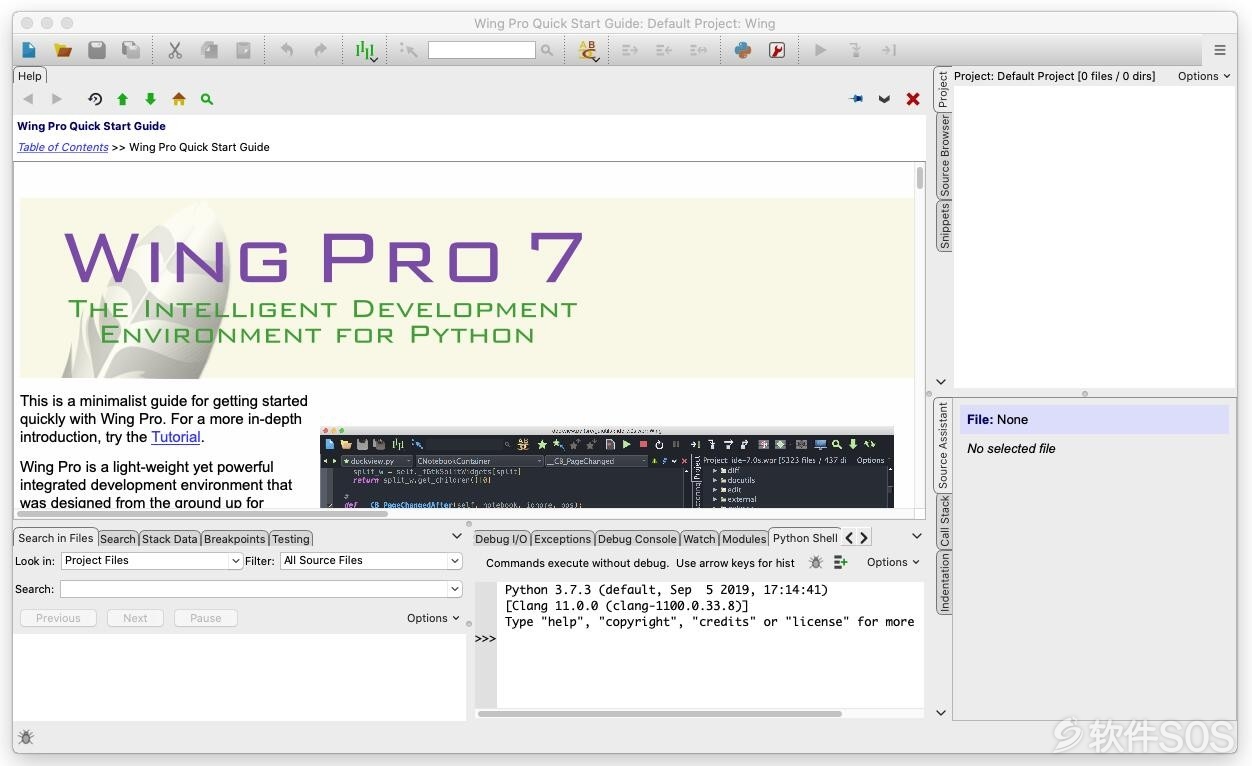Click the Copy toolbar icon

pyautogui.click(x=209, y=50)
